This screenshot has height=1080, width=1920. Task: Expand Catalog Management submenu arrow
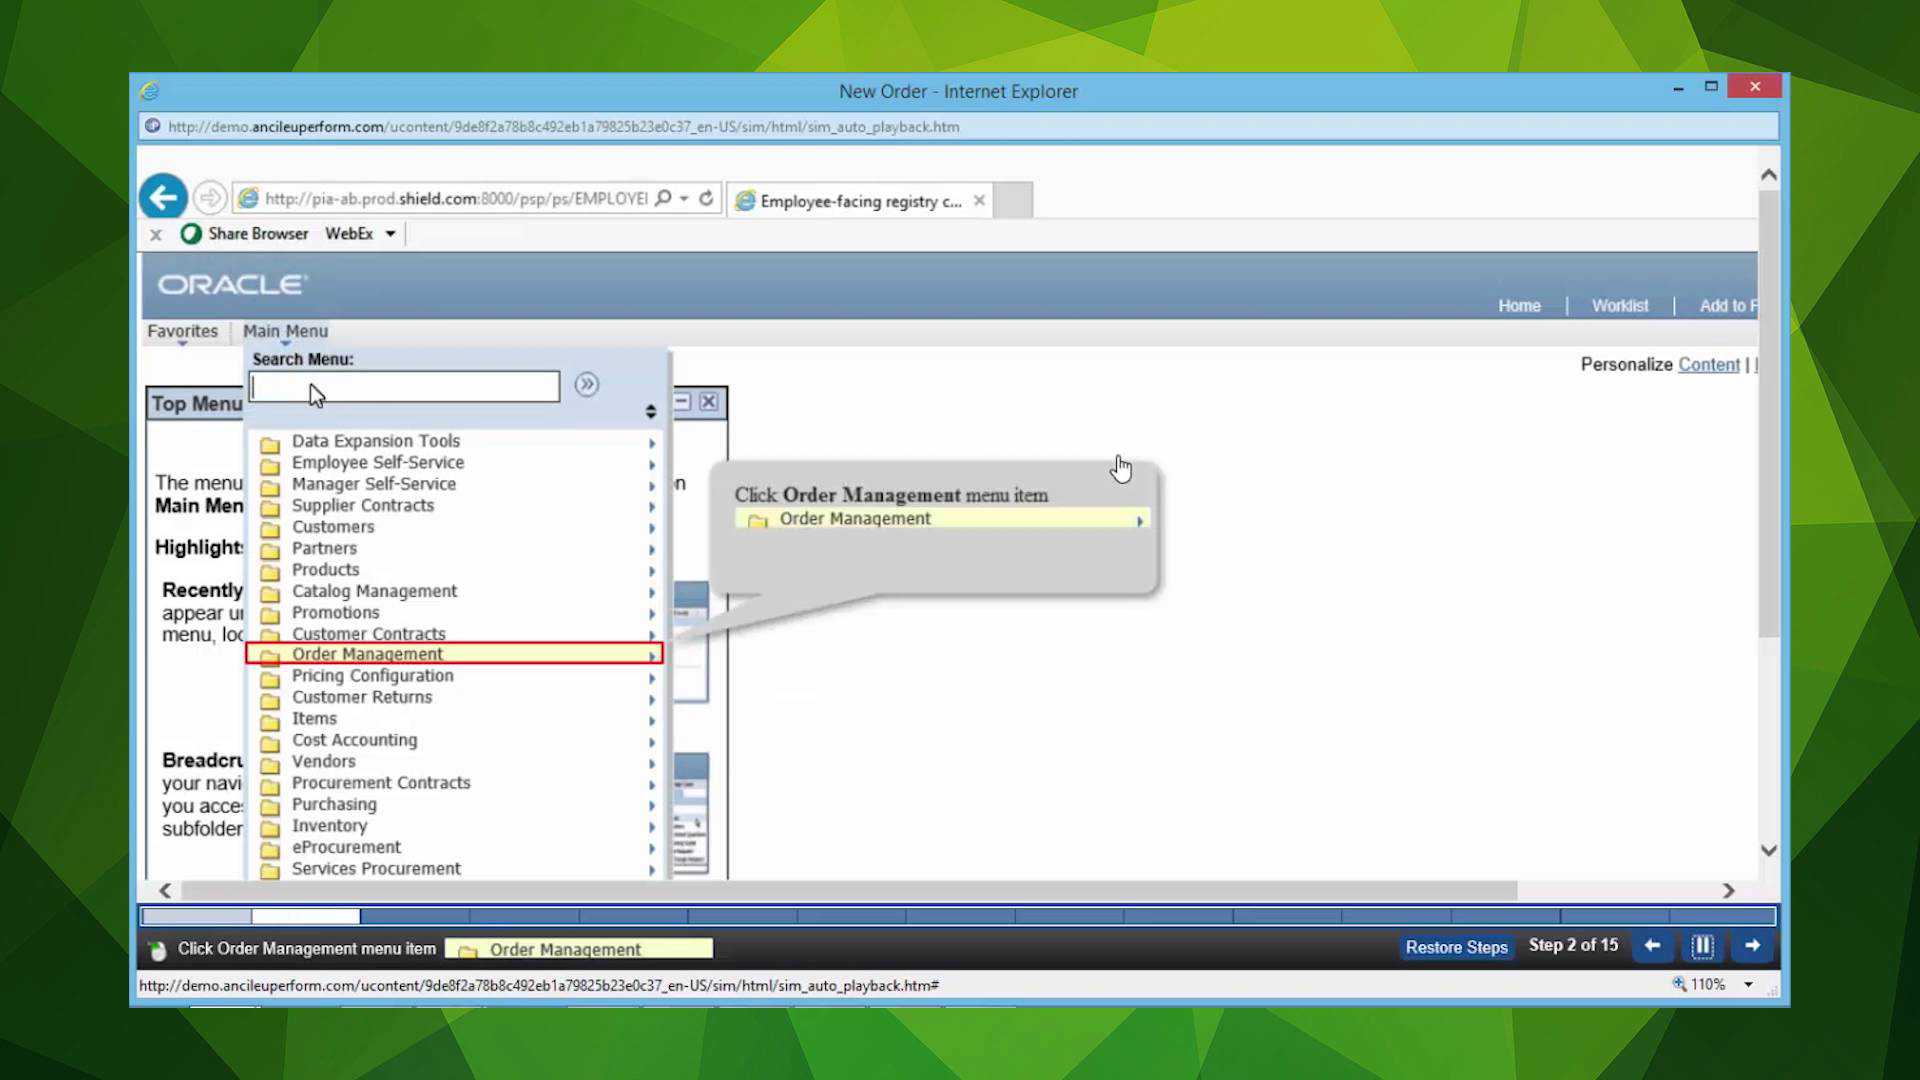click(x=651, y=593)
